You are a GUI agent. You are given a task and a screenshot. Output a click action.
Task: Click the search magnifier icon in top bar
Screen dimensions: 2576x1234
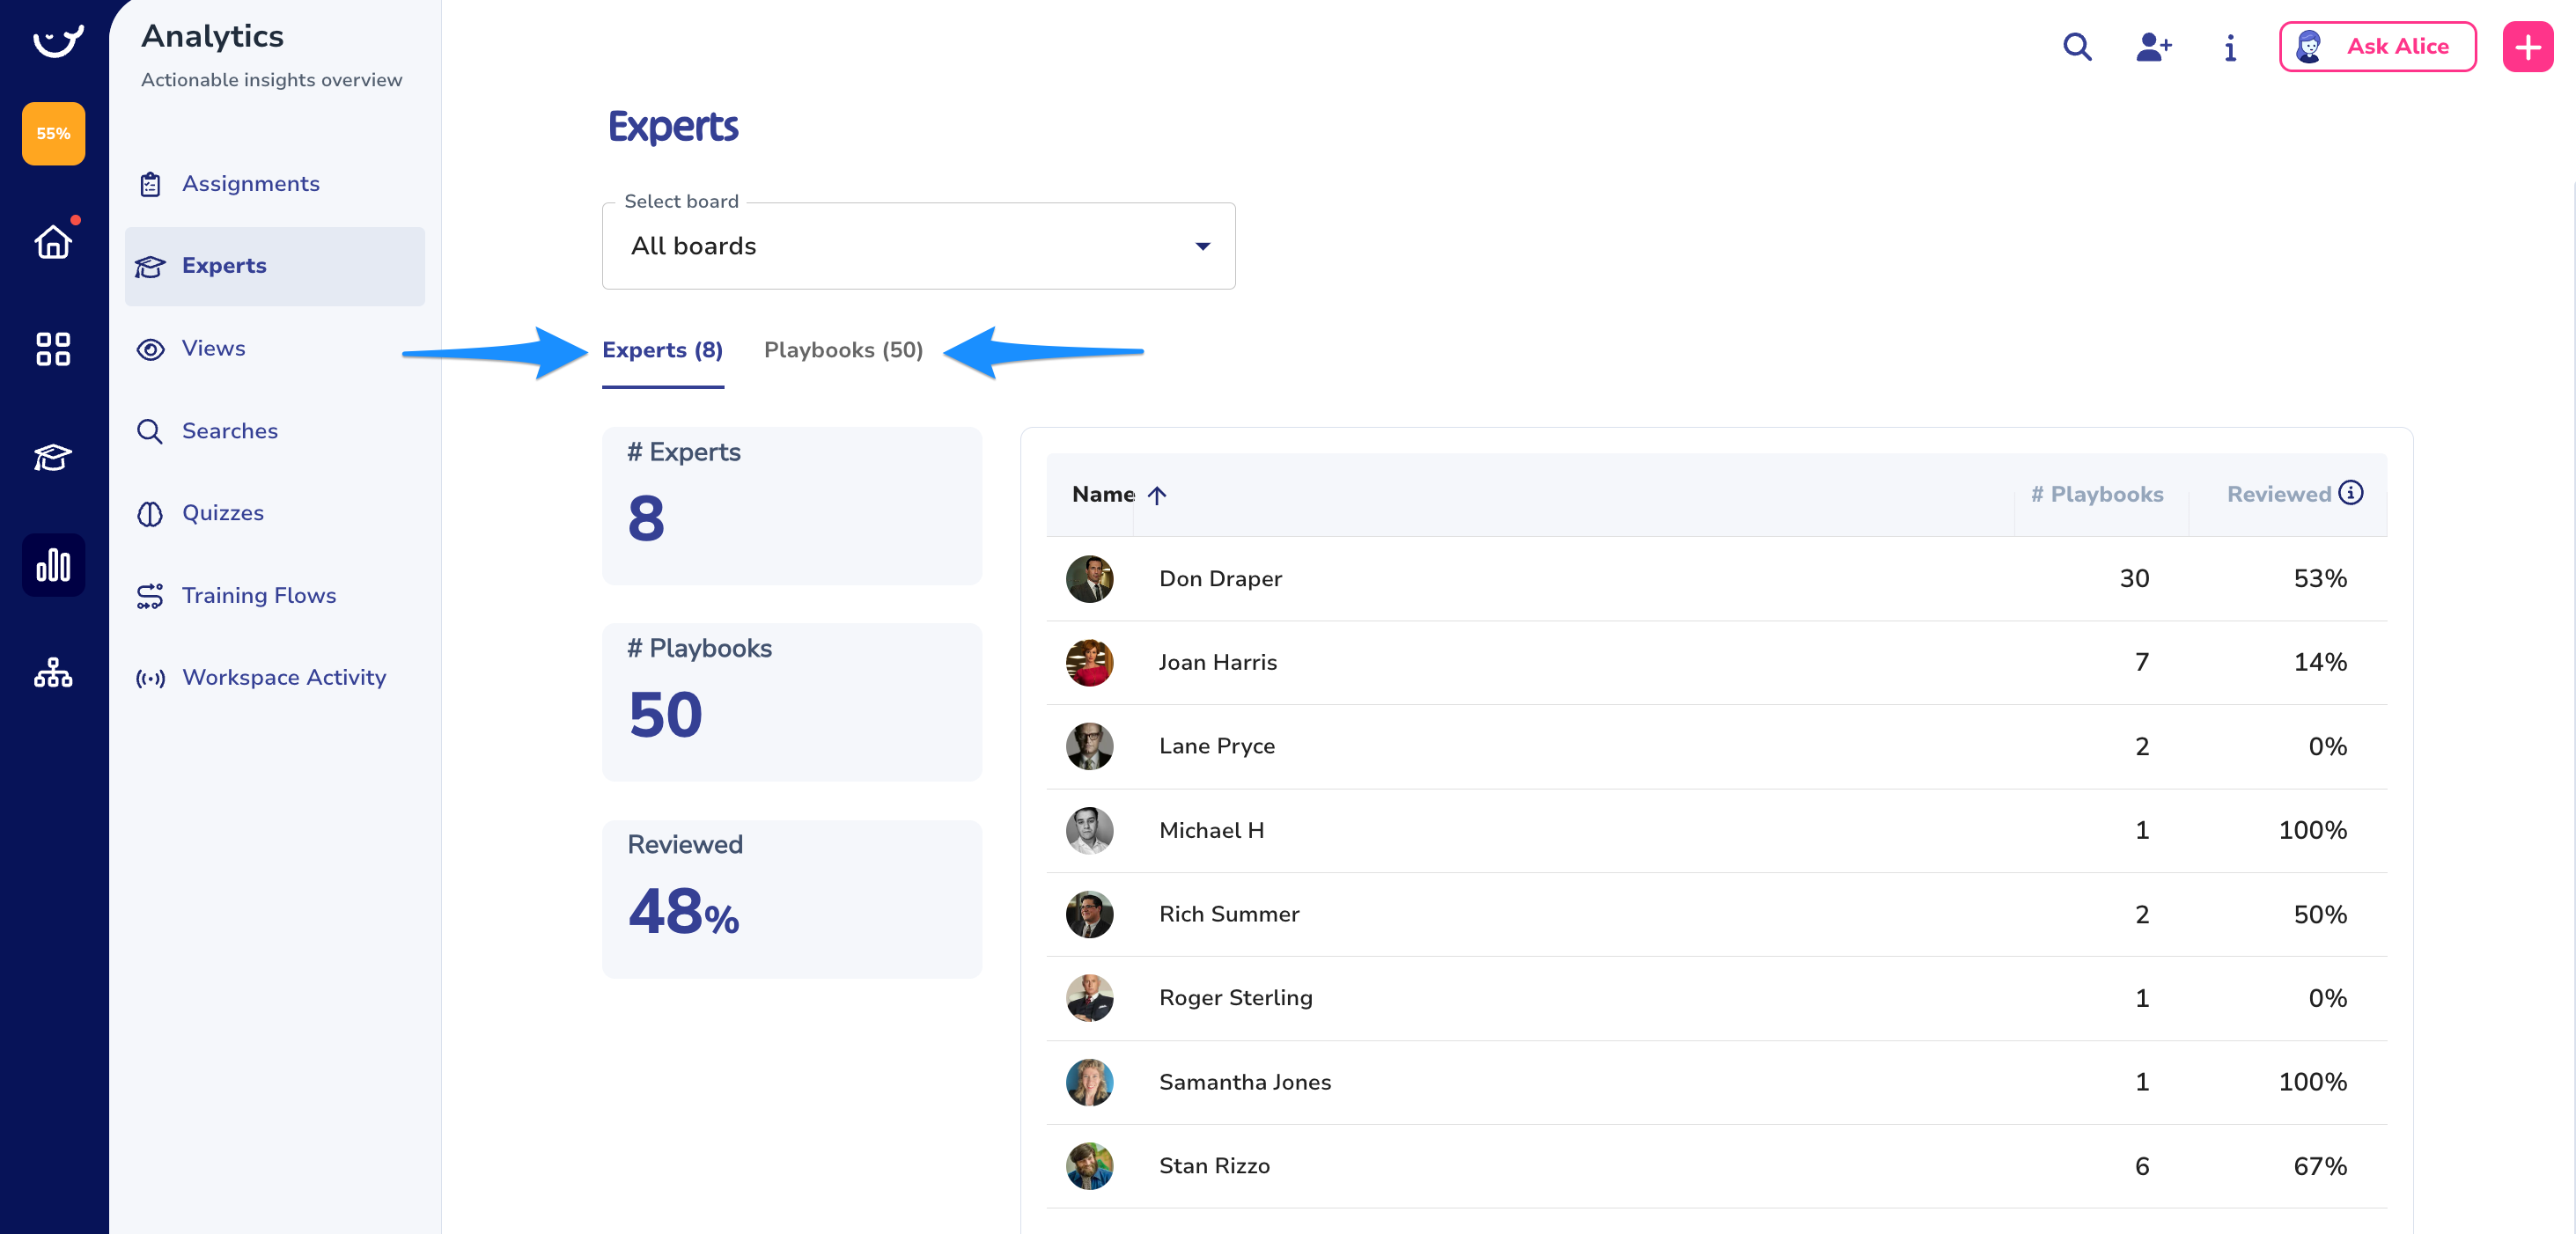2077,47
